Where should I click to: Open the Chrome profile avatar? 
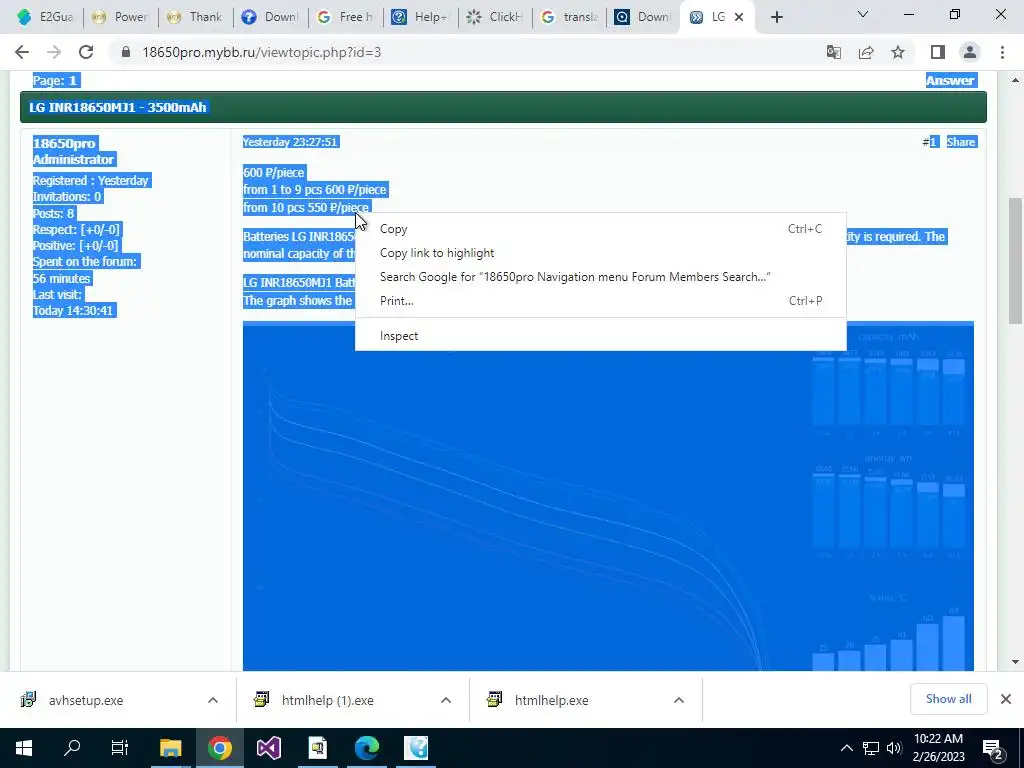click(970, 52)
